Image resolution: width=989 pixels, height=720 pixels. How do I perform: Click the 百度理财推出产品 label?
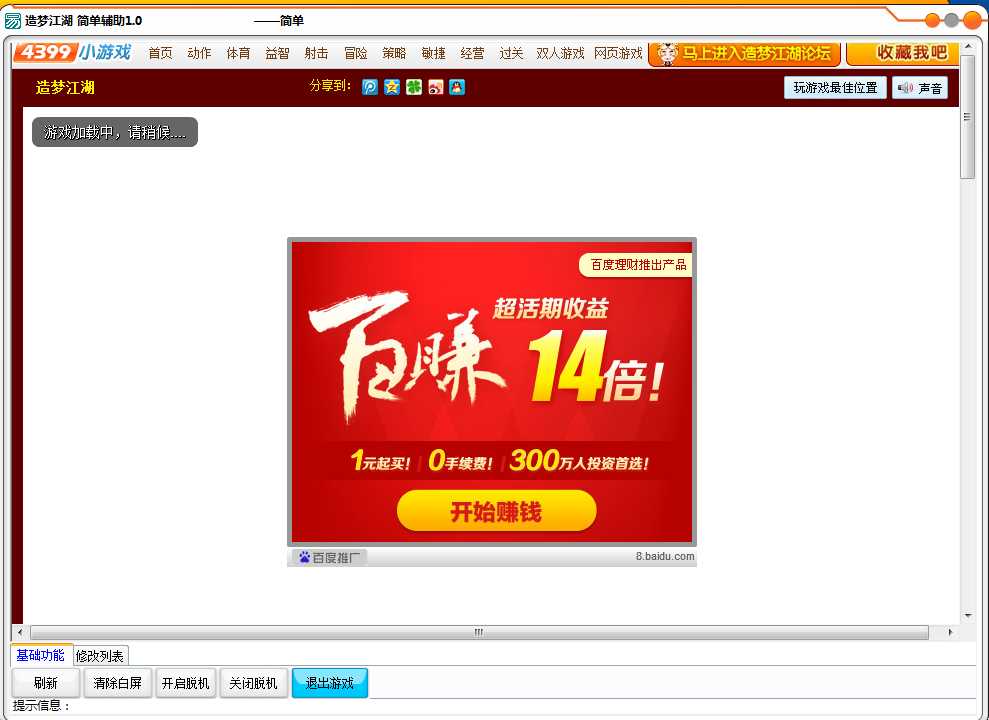tap(636, 264)
